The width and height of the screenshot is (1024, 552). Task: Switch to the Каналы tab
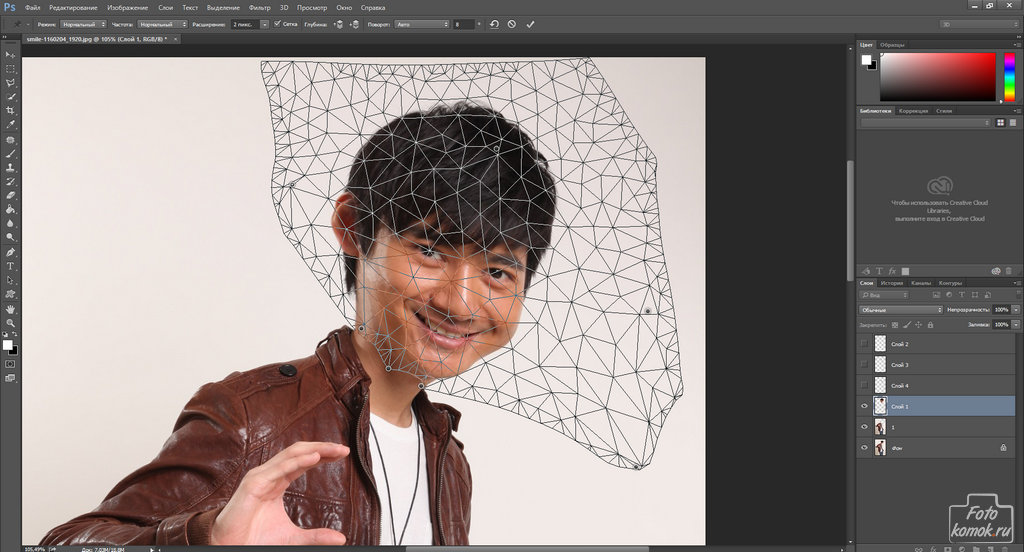(921, 283)
